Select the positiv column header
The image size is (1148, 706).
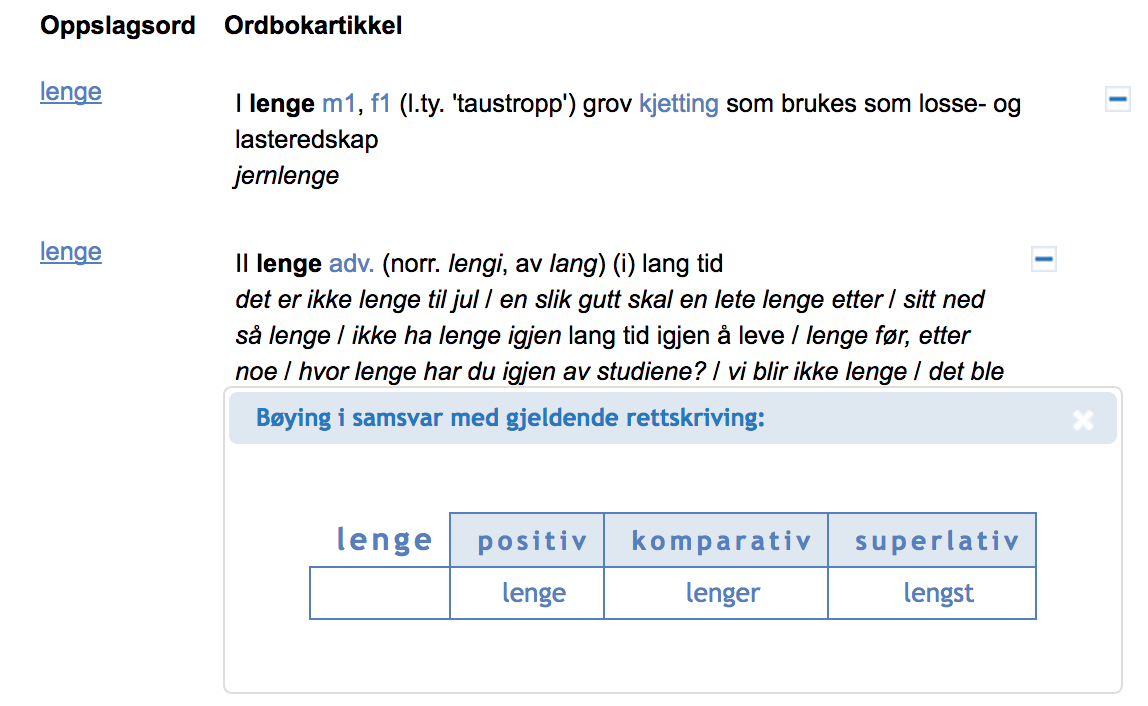527,540
